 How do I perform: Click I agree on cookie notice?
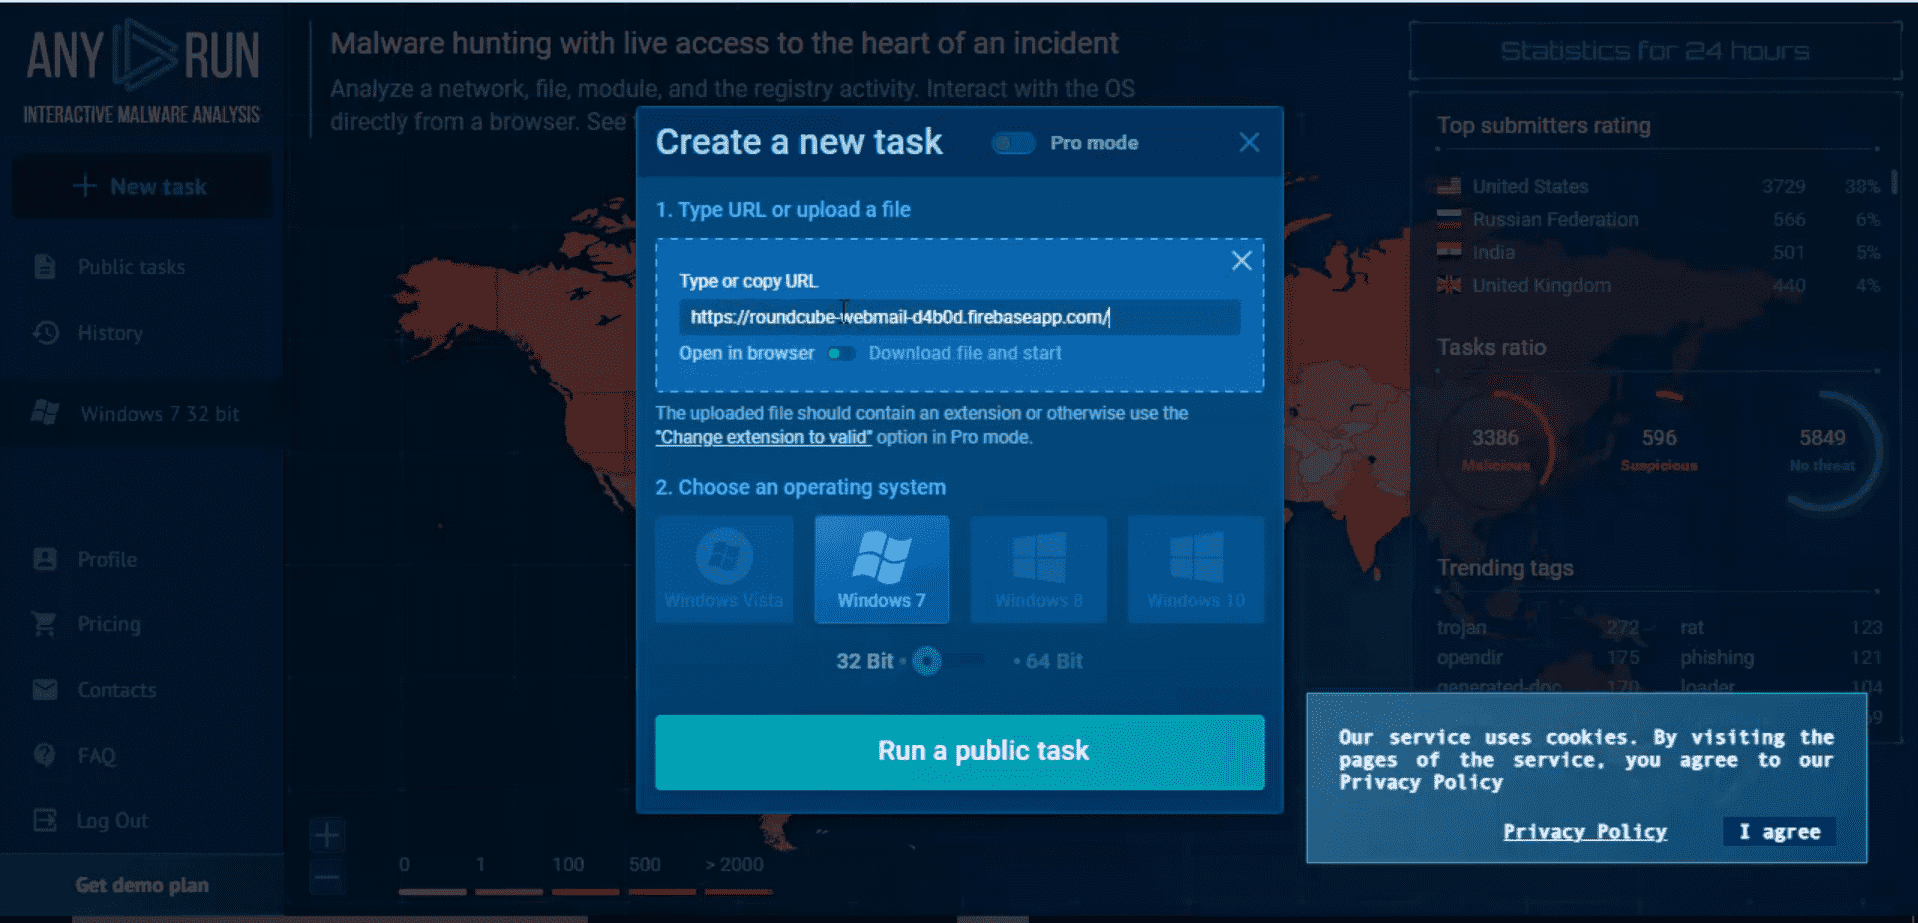click(x=1779, y=832)
